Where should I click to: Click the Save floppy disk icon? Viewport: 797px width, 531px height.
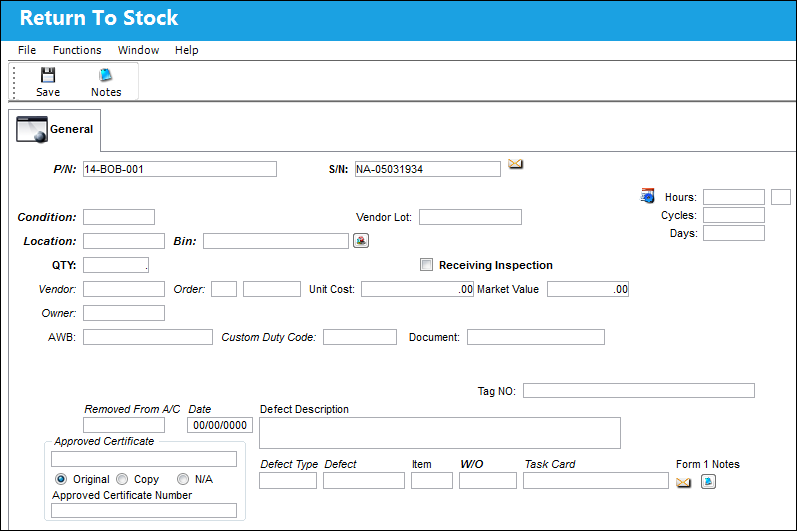(48, 75)
